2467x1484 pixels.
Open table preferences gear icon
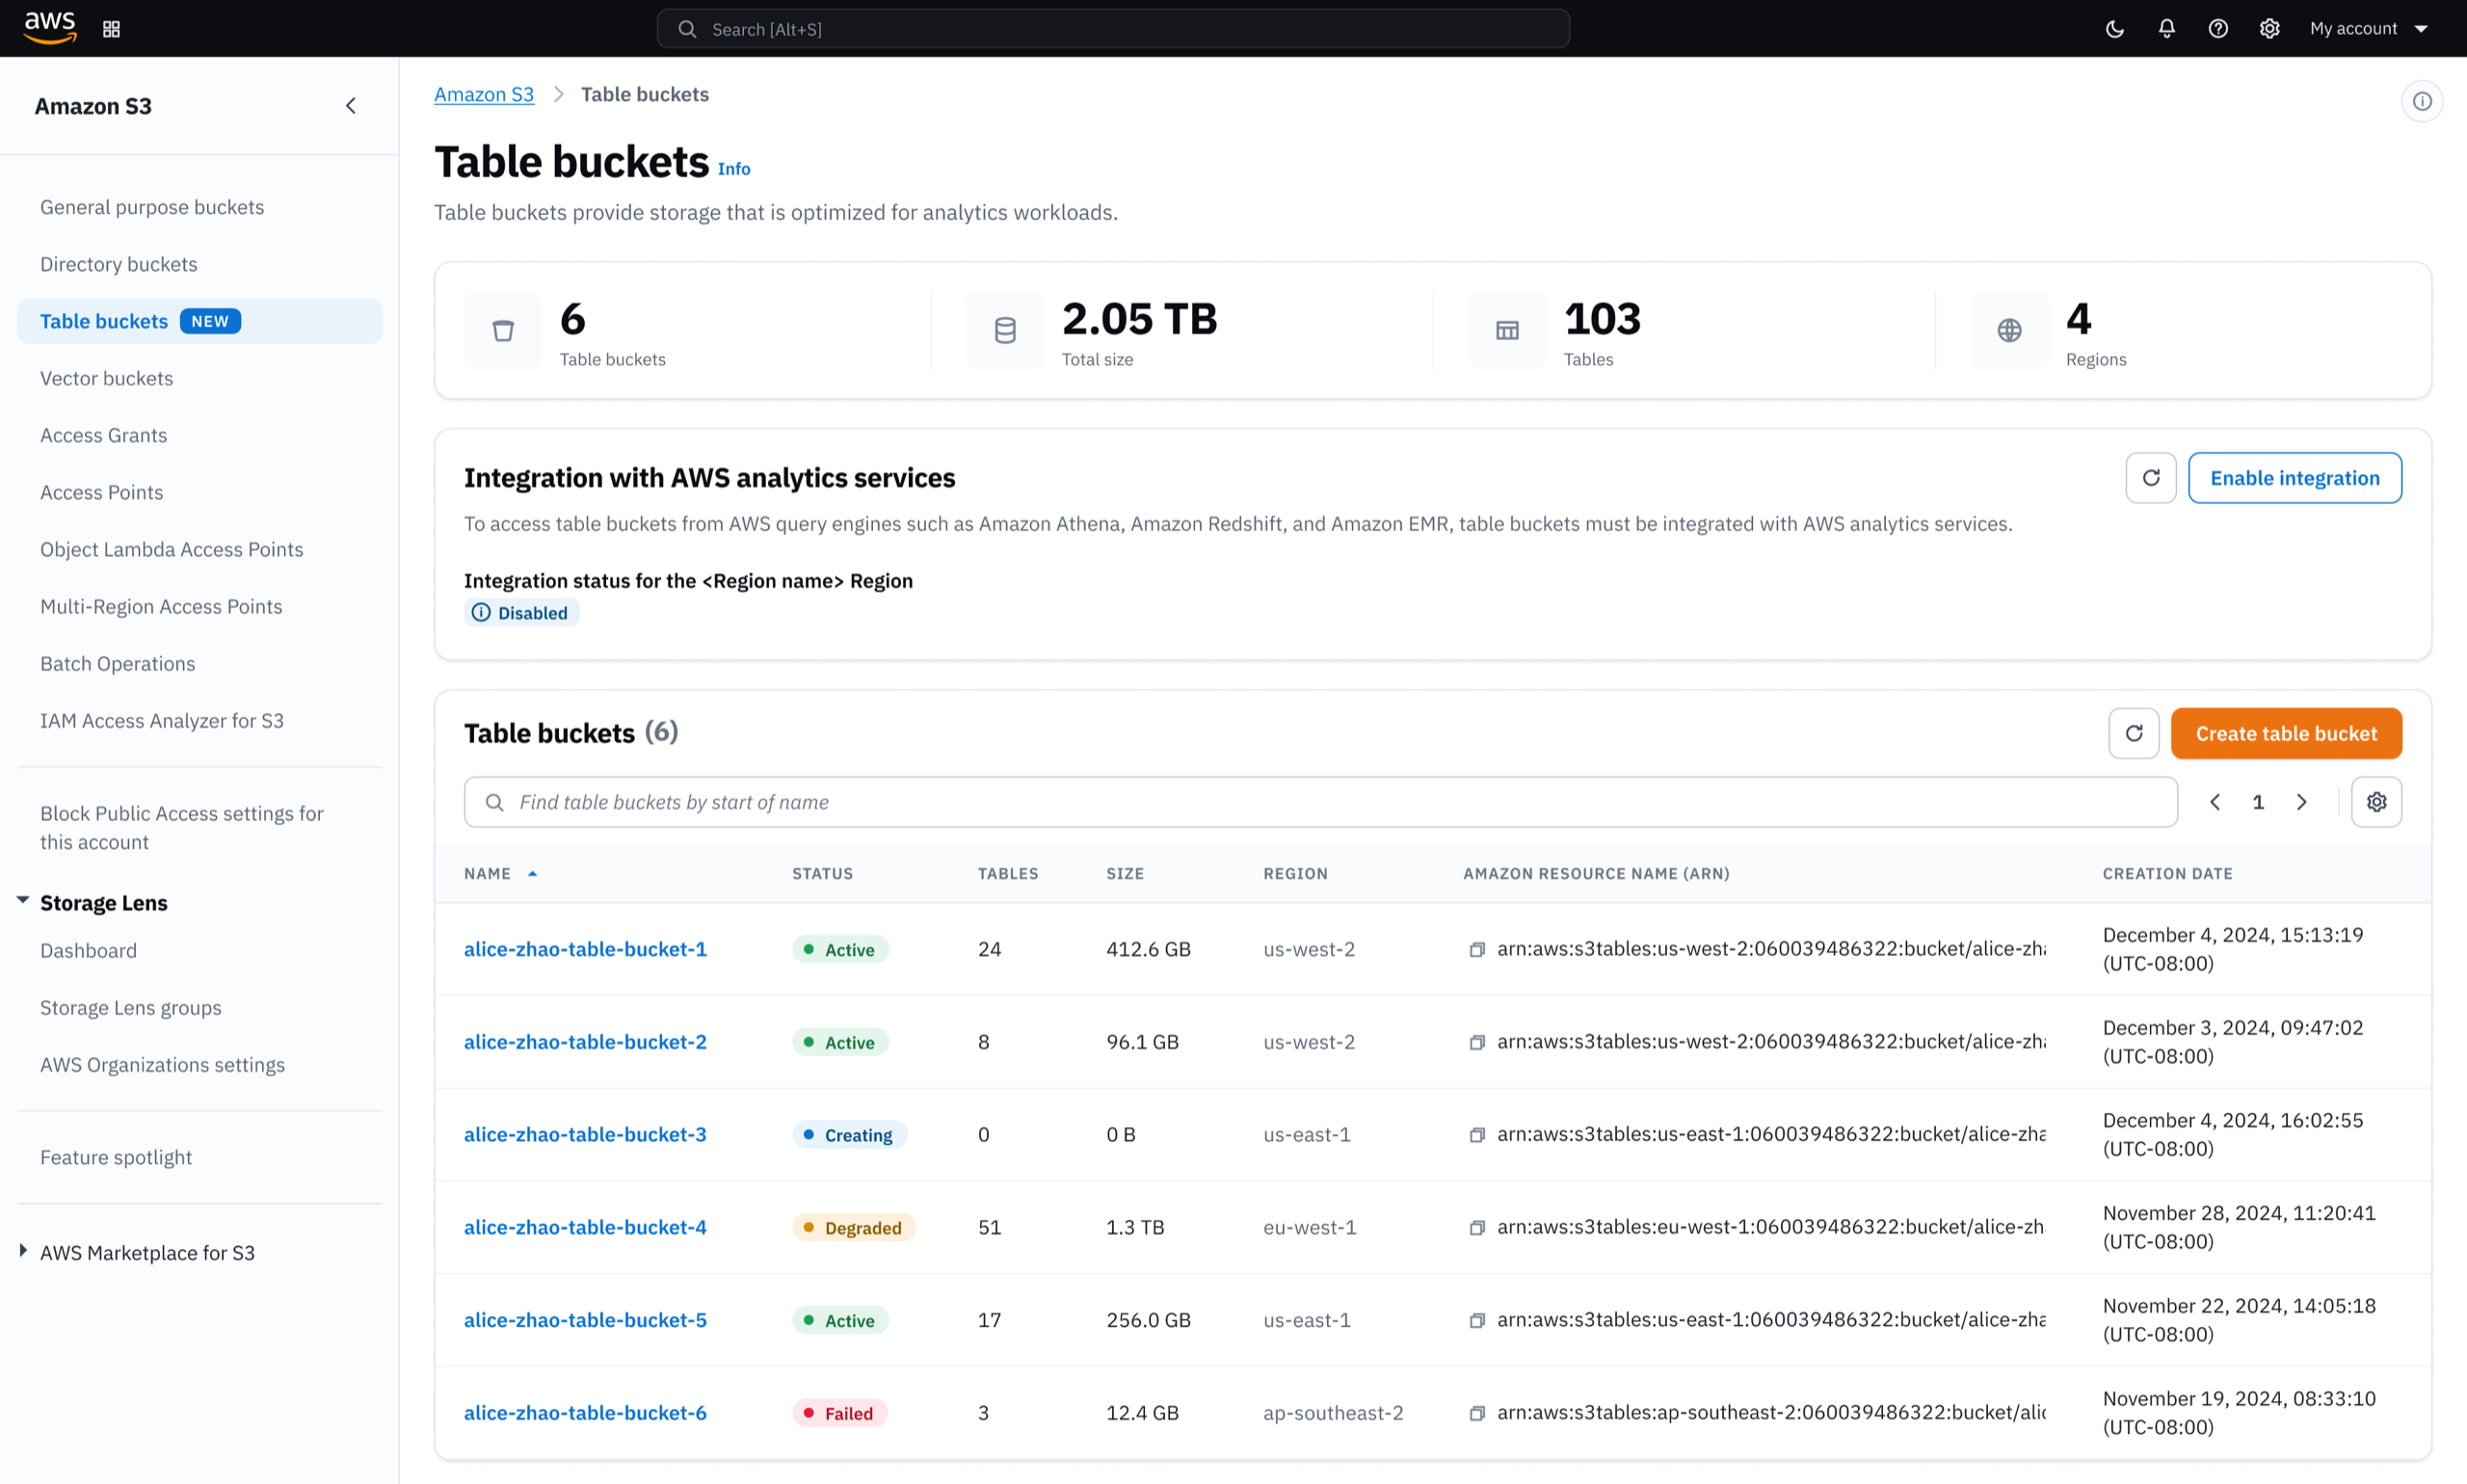pos(2376,802)
